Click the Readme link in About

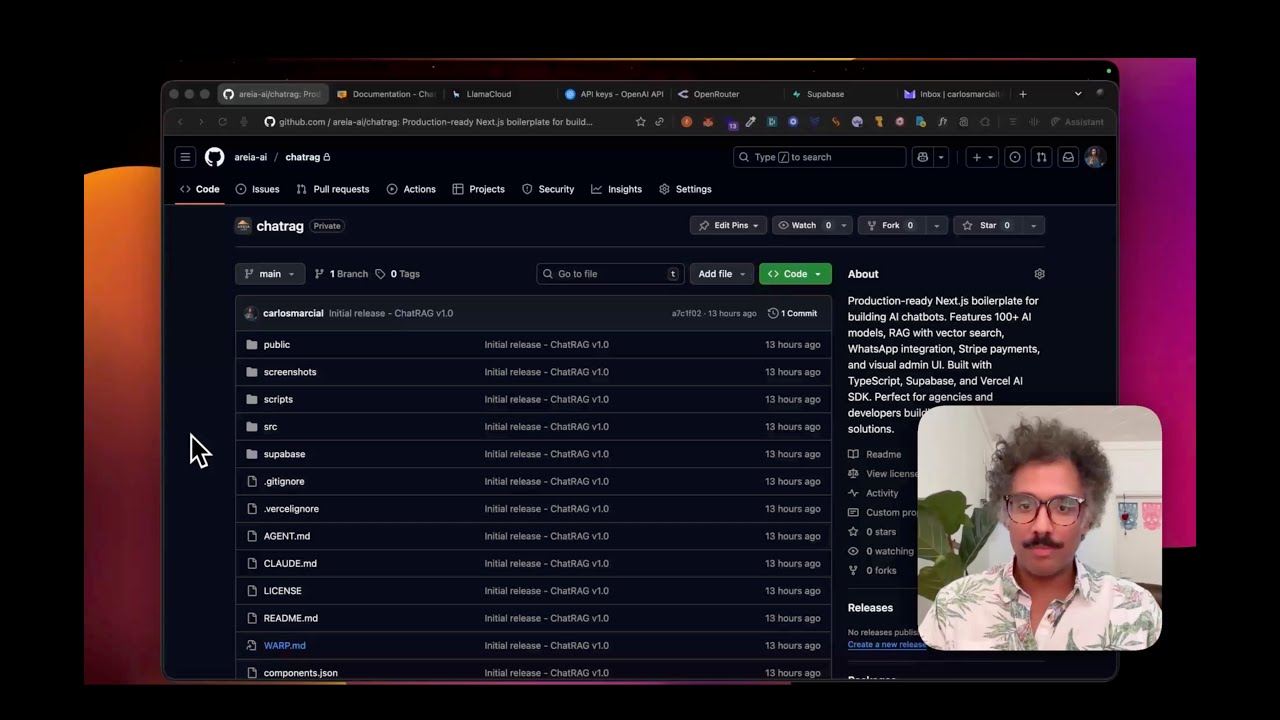pyautogui.click(x=875, y=454)
